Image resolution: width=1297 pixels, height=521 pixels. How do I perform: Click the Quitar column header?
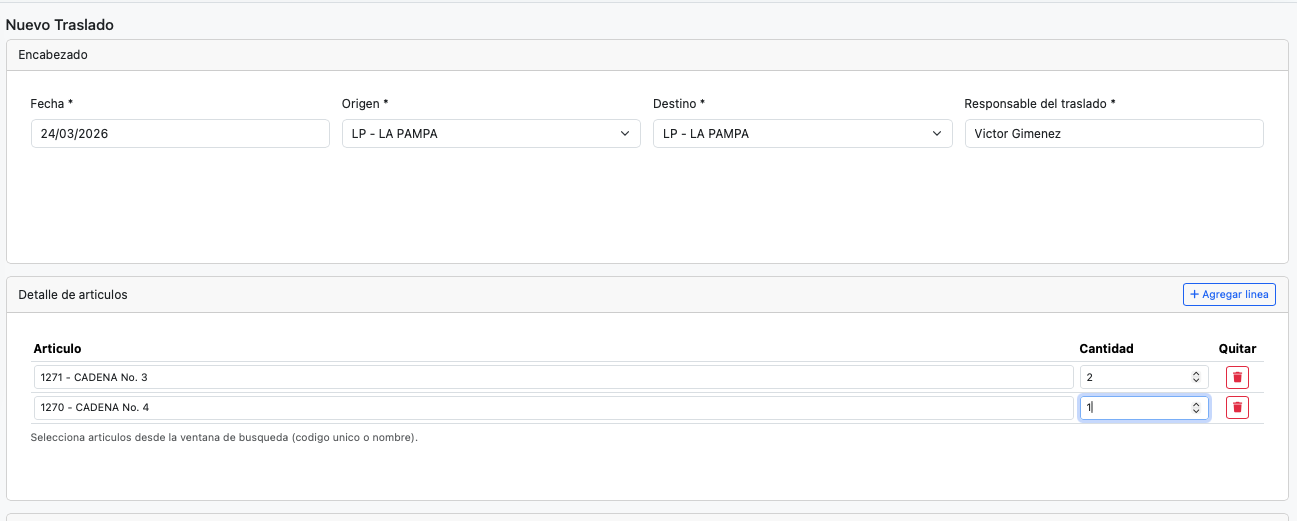(x=1237, y=348)
